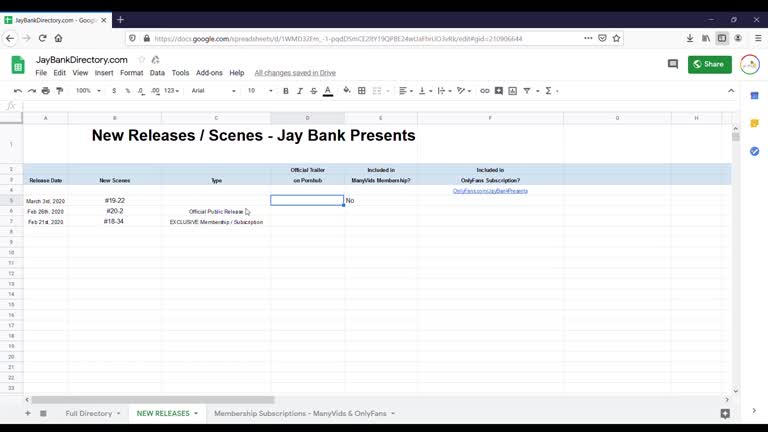
Task: Open the Help menu
Action: click(x=237, y=72)
